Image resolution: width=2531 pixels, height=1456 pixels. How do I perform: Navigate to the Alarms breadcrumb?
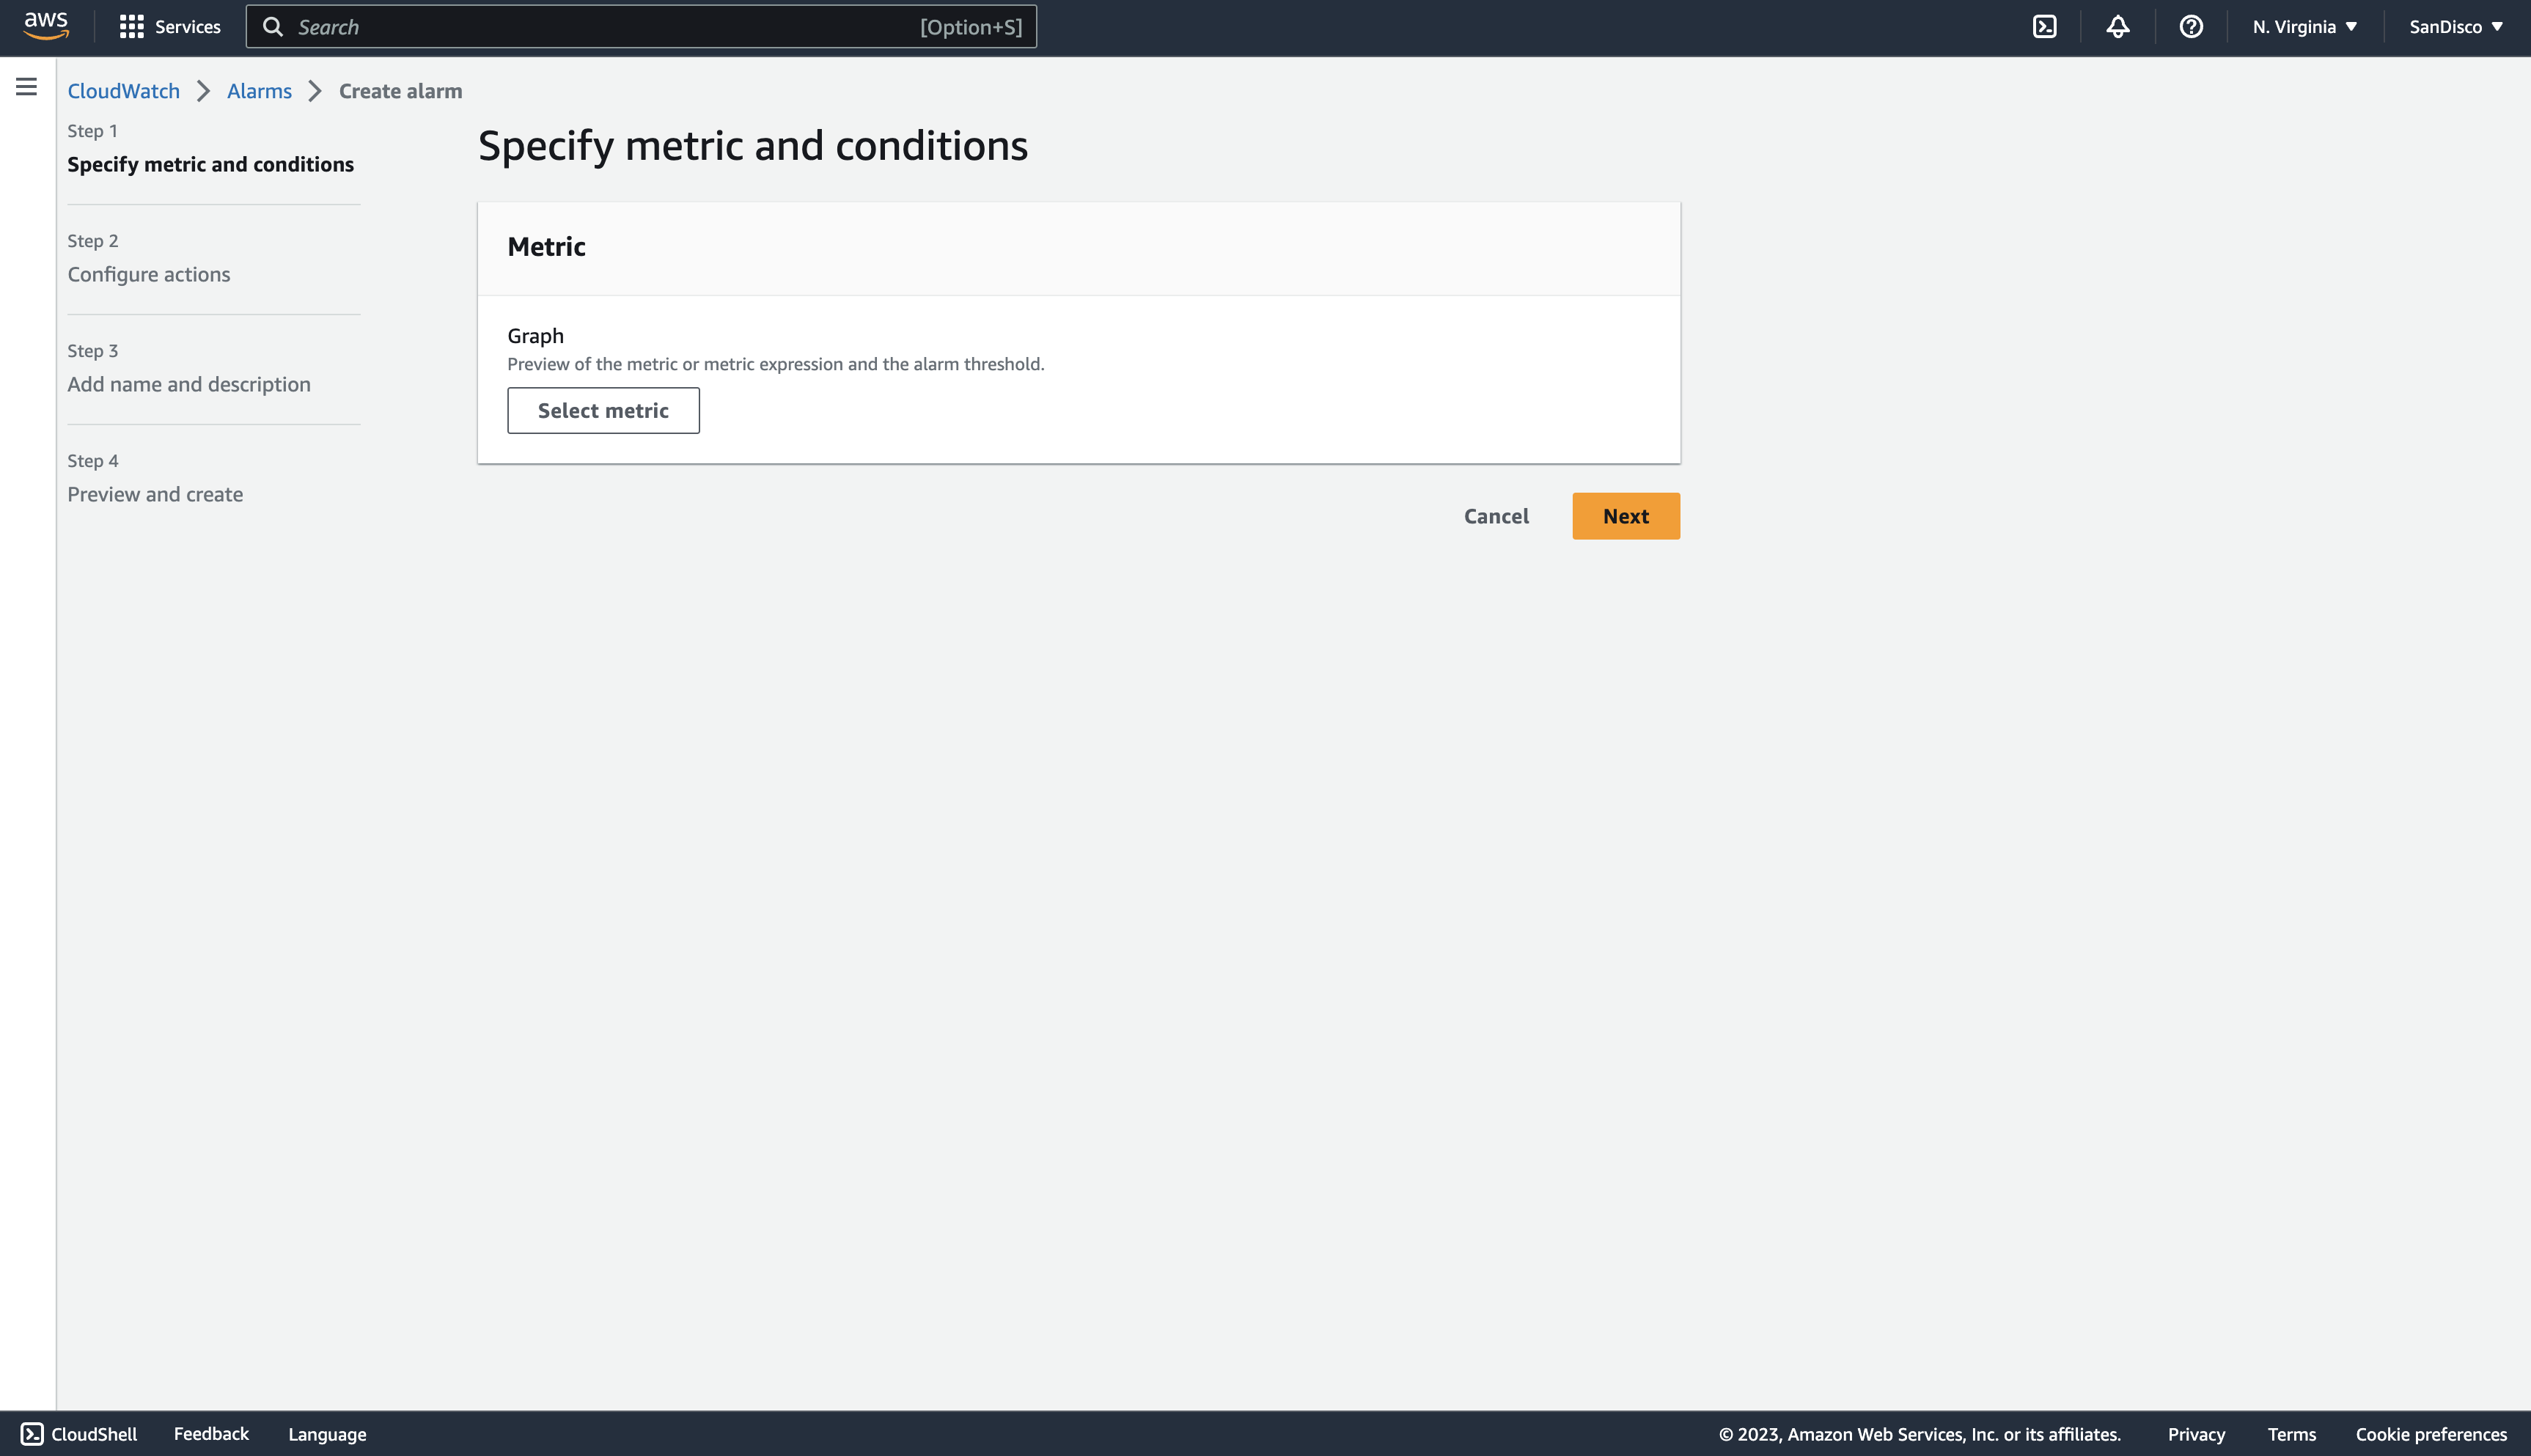[x=259, y=91]
